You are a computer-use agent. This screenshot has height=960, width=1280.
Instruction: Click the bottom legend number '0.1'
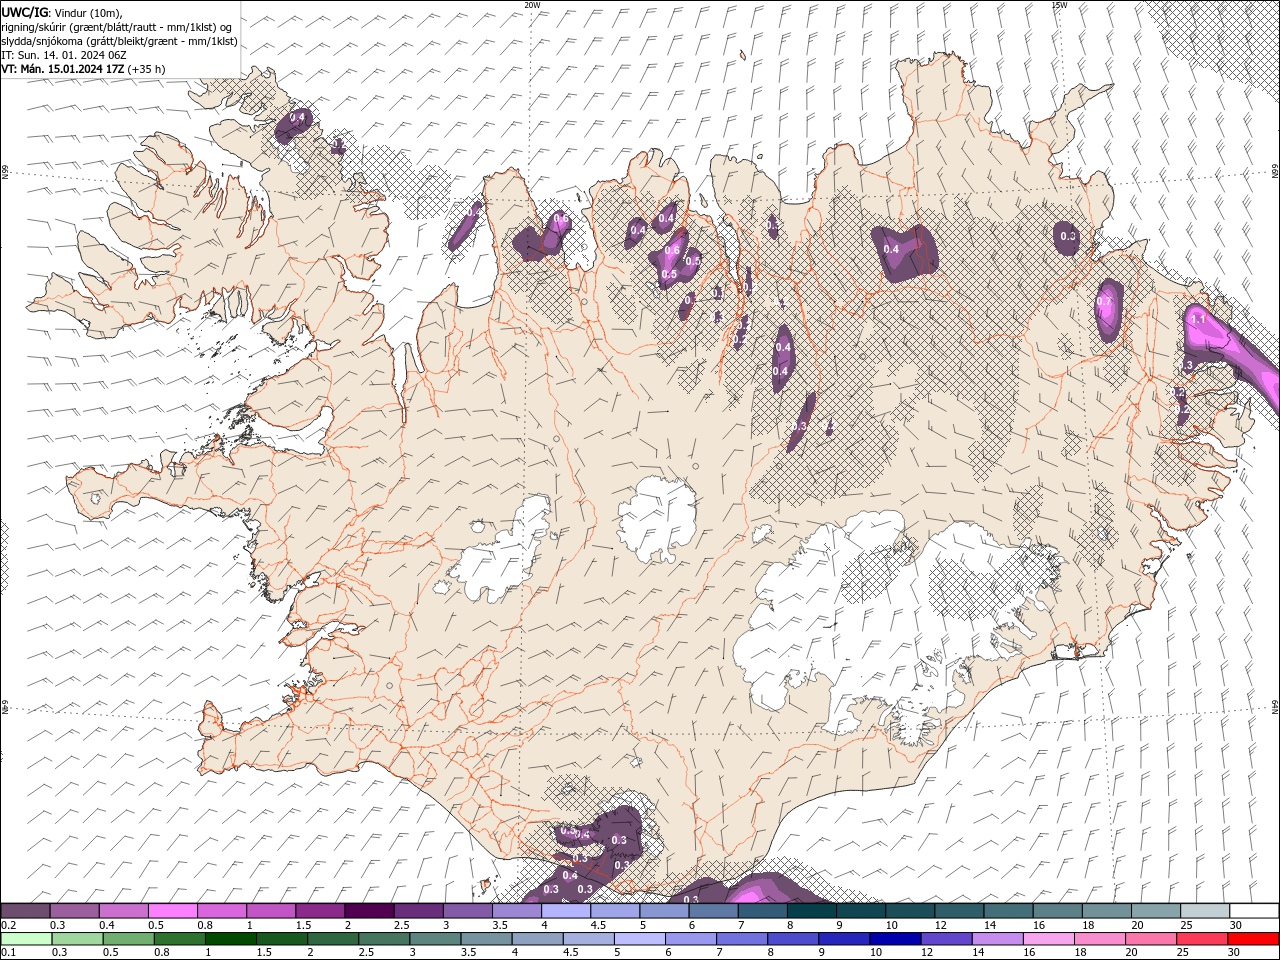pos(8,953)
